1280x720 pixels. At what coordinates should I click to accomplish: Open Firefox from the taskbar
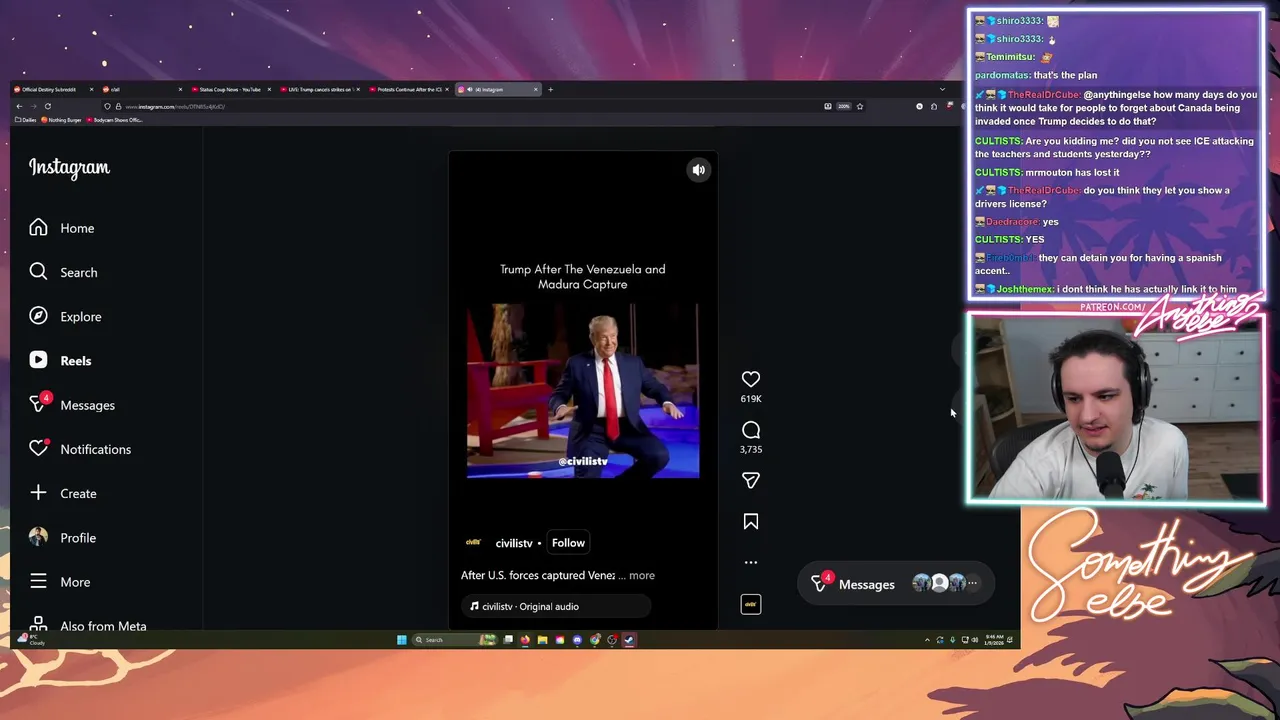[525, 640]
